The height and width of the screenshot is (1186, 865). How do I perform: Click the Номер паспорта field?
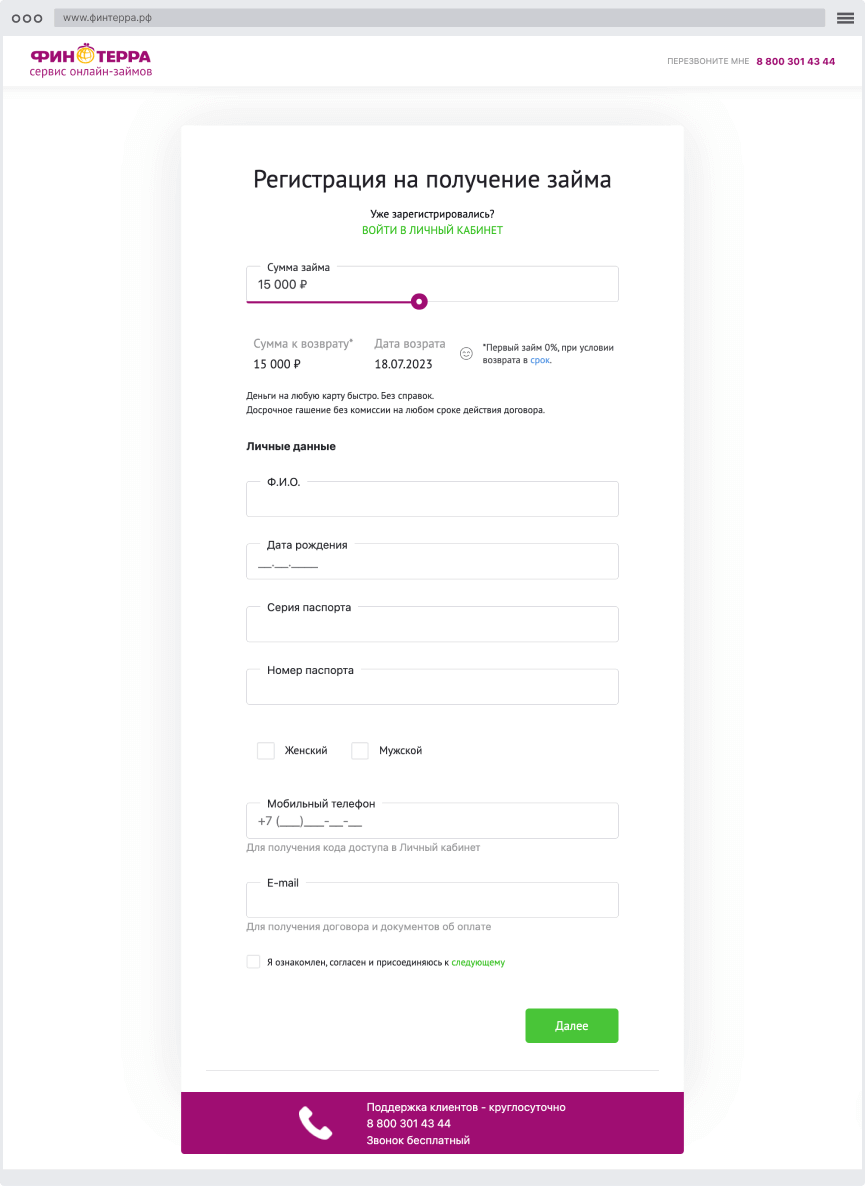coord(432,686)
